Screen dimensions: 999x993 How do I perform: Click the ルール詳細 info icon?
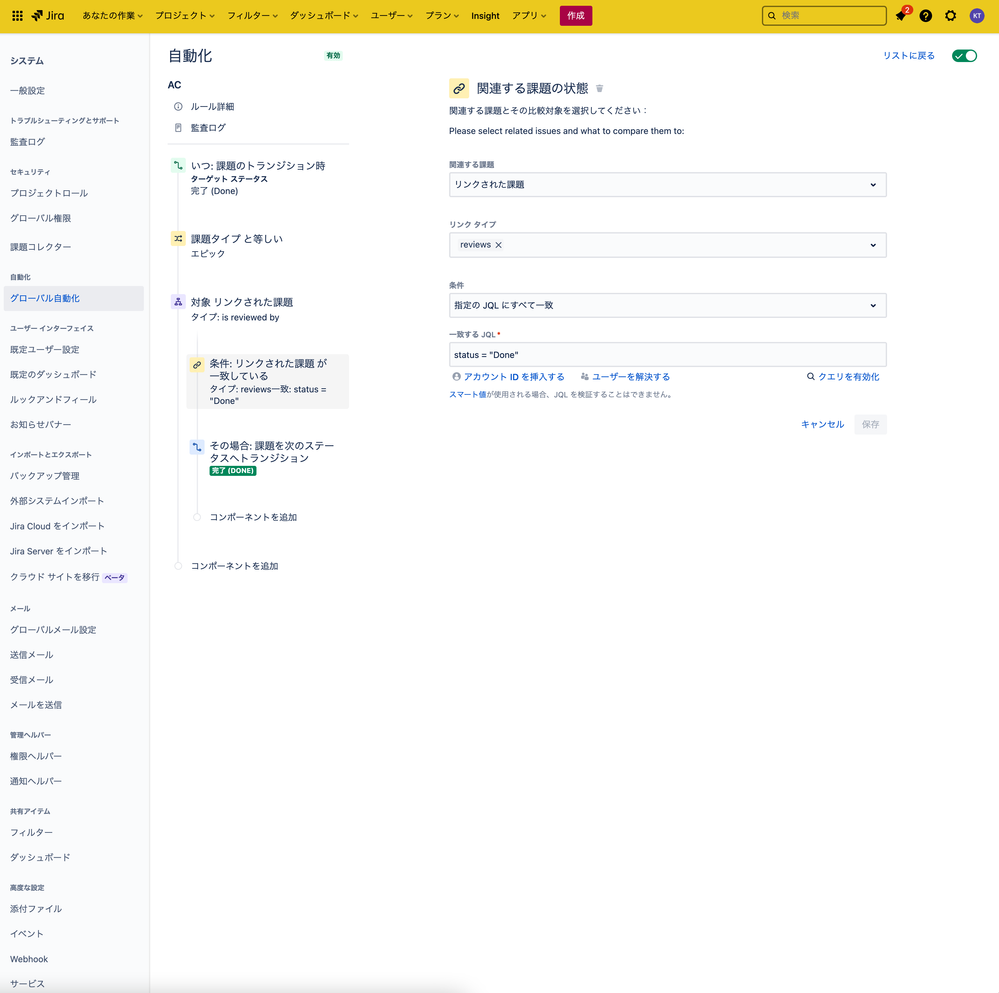click(177, 106)
